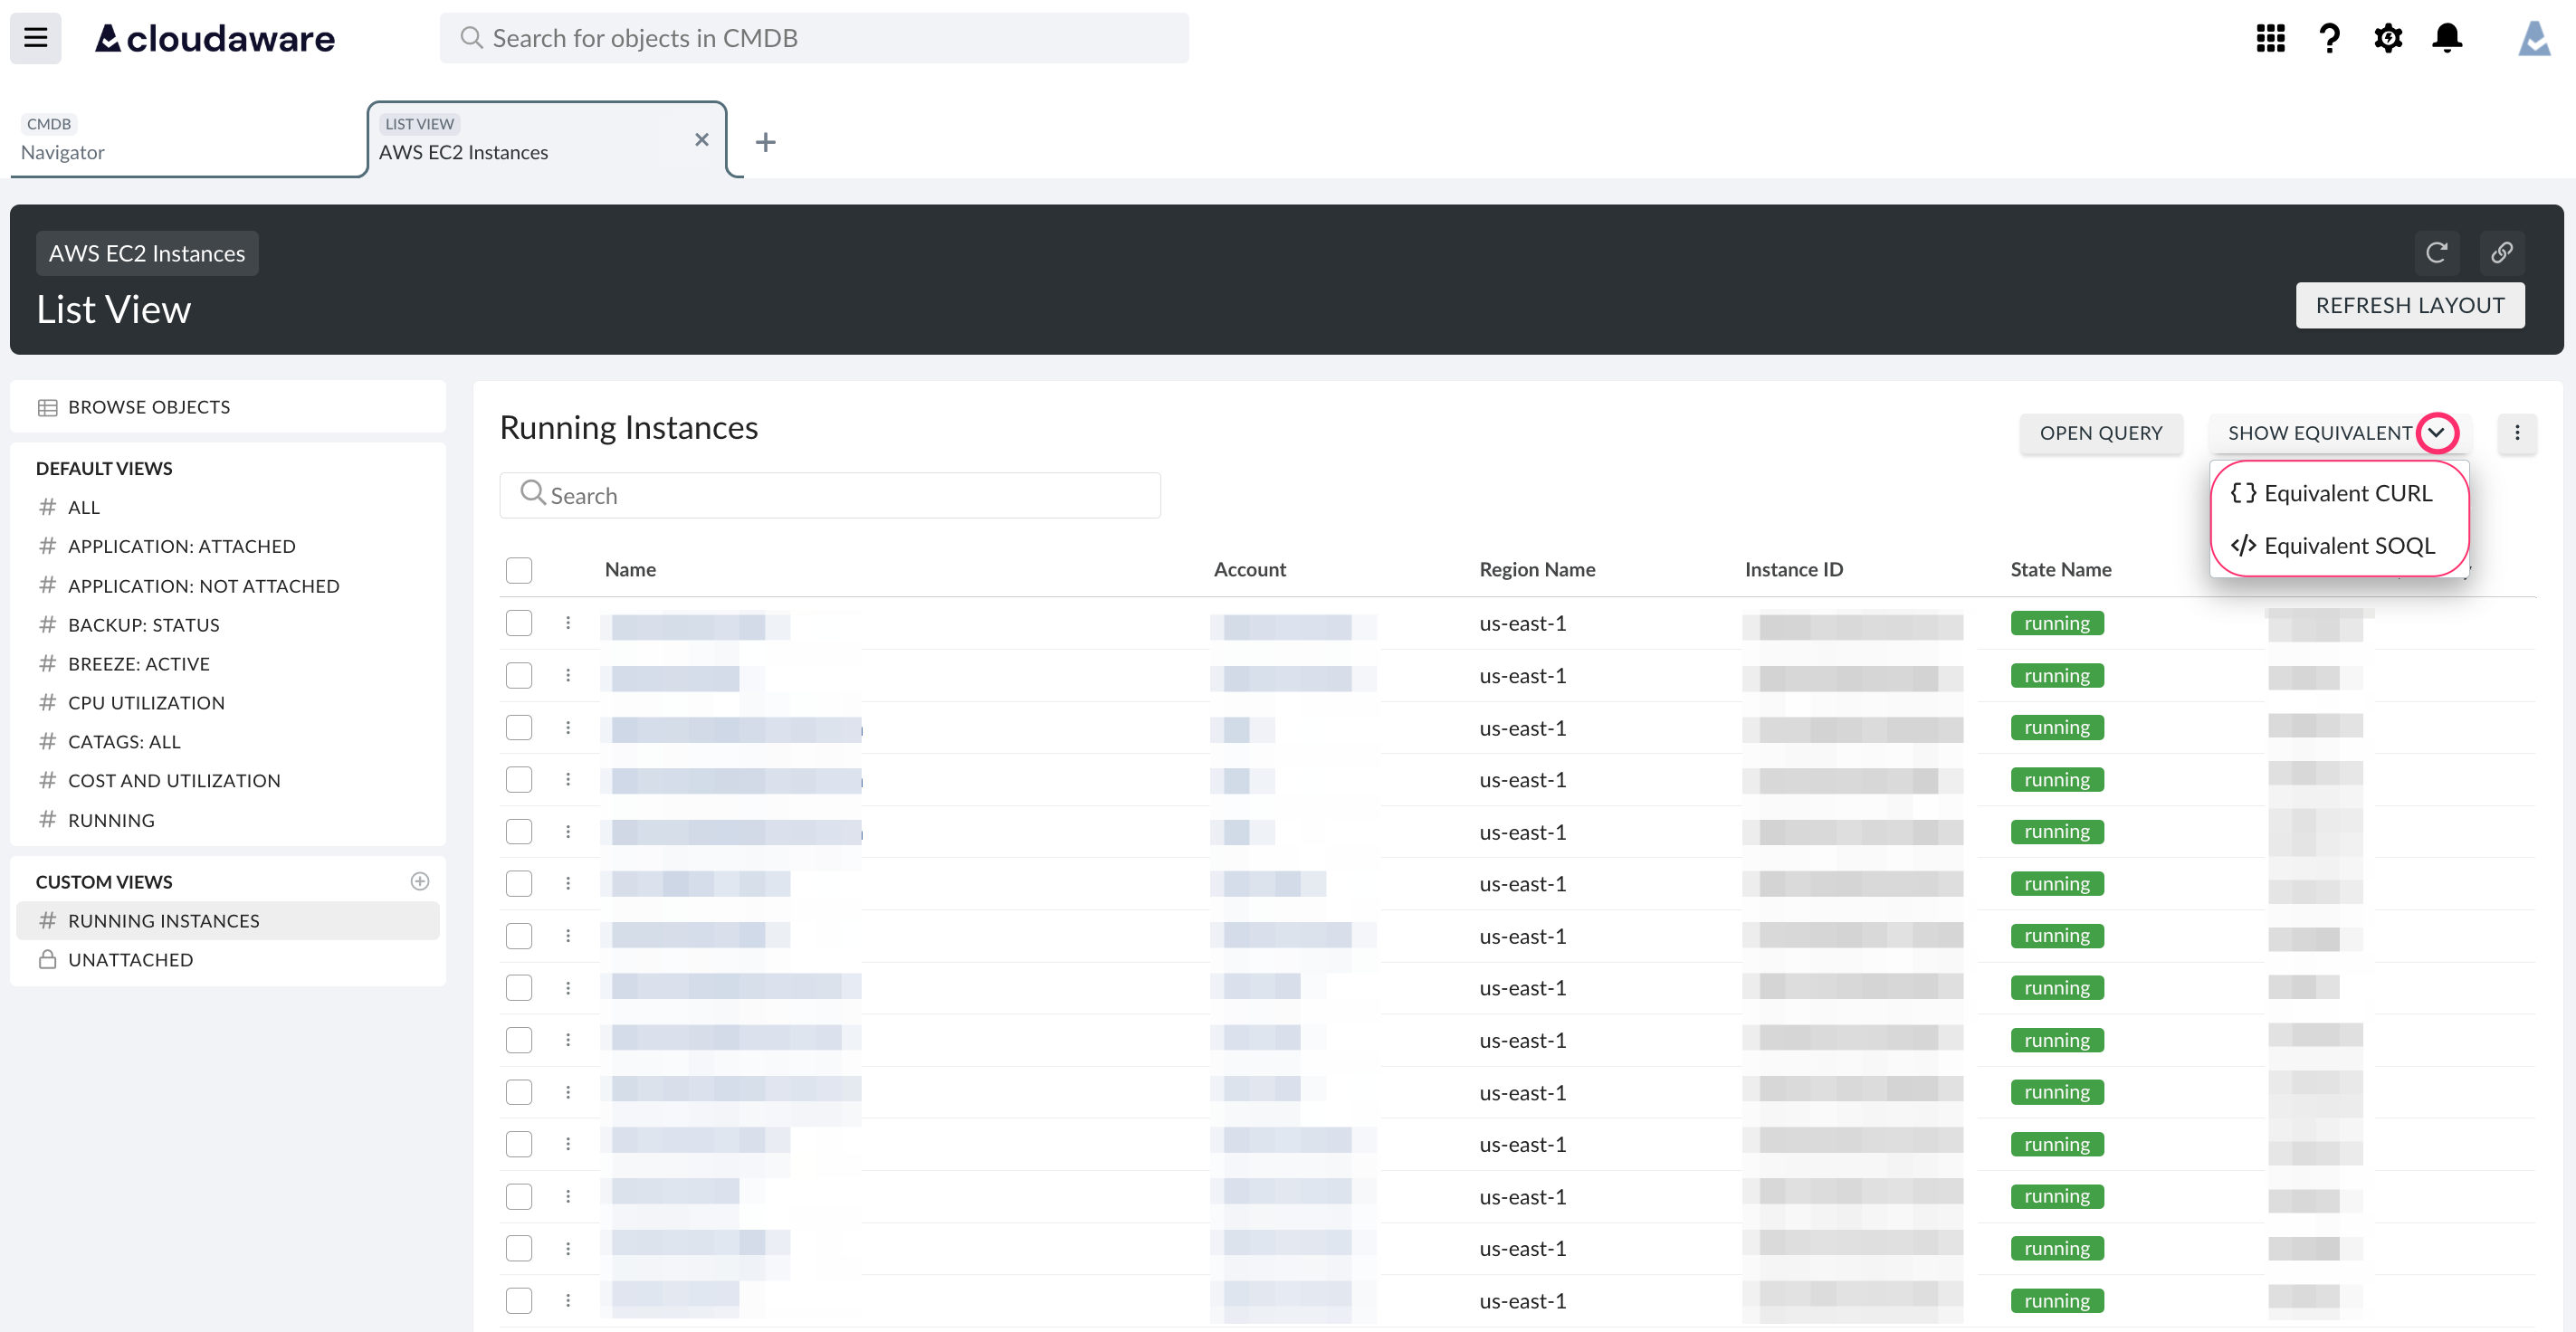The image size is (2576, 1332).
Task: View notifications bell
Action: 2447,38
